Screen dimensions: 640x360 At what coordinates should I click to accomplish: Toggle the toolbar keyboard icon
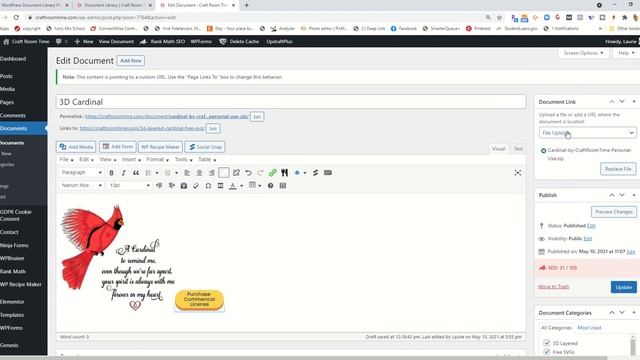click(x=328, y=173)
